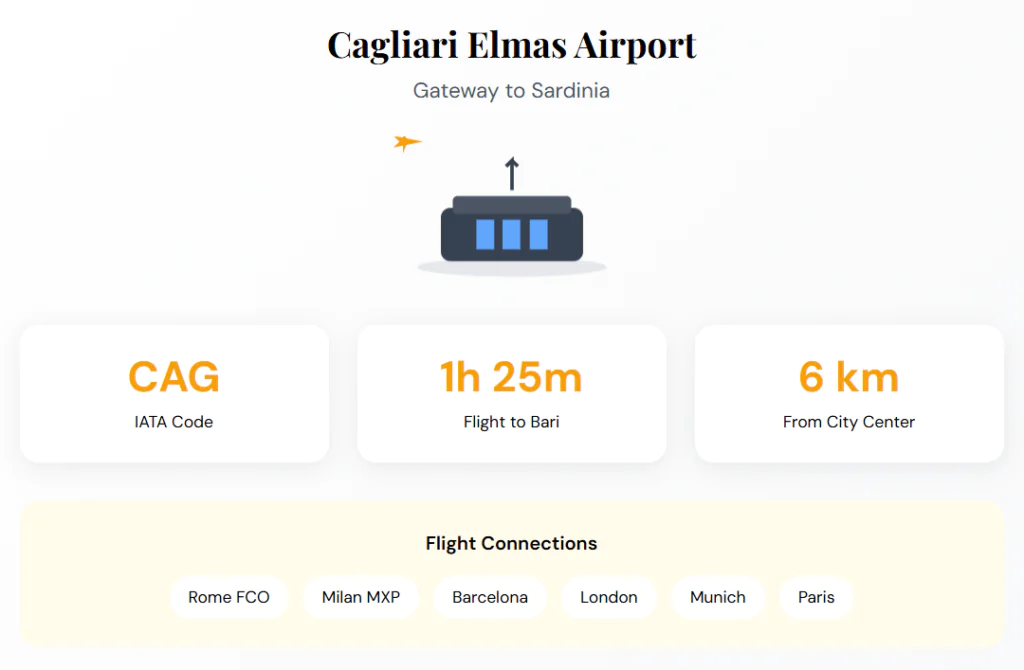
Task: Select the Rome FCO connection chip
Action: click(229, 597)
